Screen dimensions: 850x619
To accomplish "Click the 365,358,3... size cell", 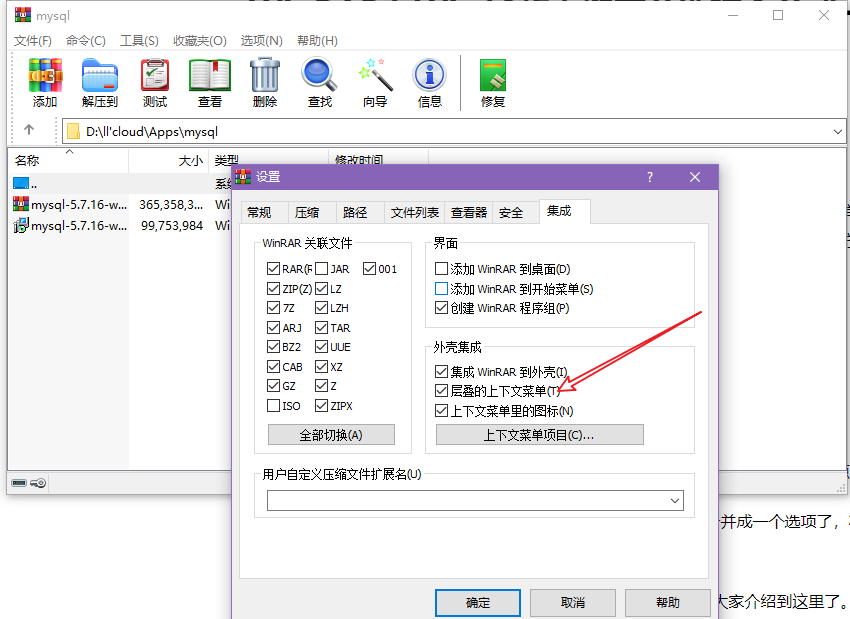I will coord(171,204).
